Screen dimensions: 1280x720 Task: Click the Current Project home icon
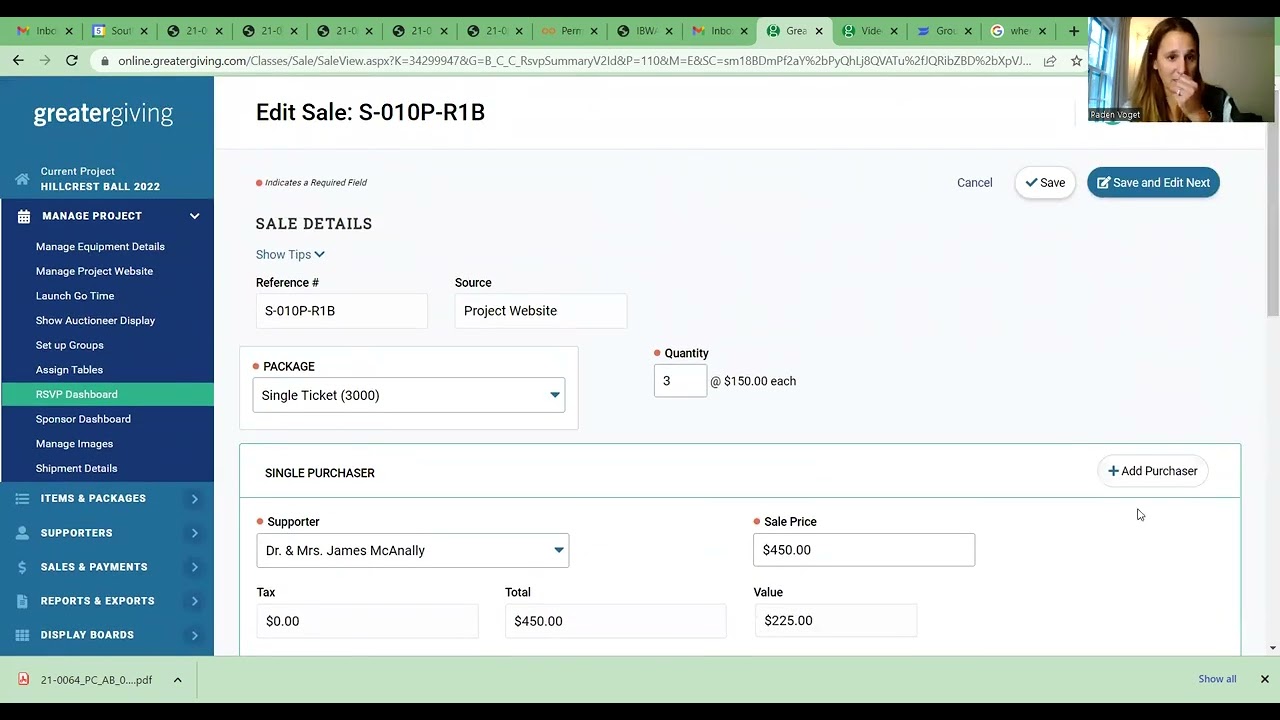[x=22, y=179]
